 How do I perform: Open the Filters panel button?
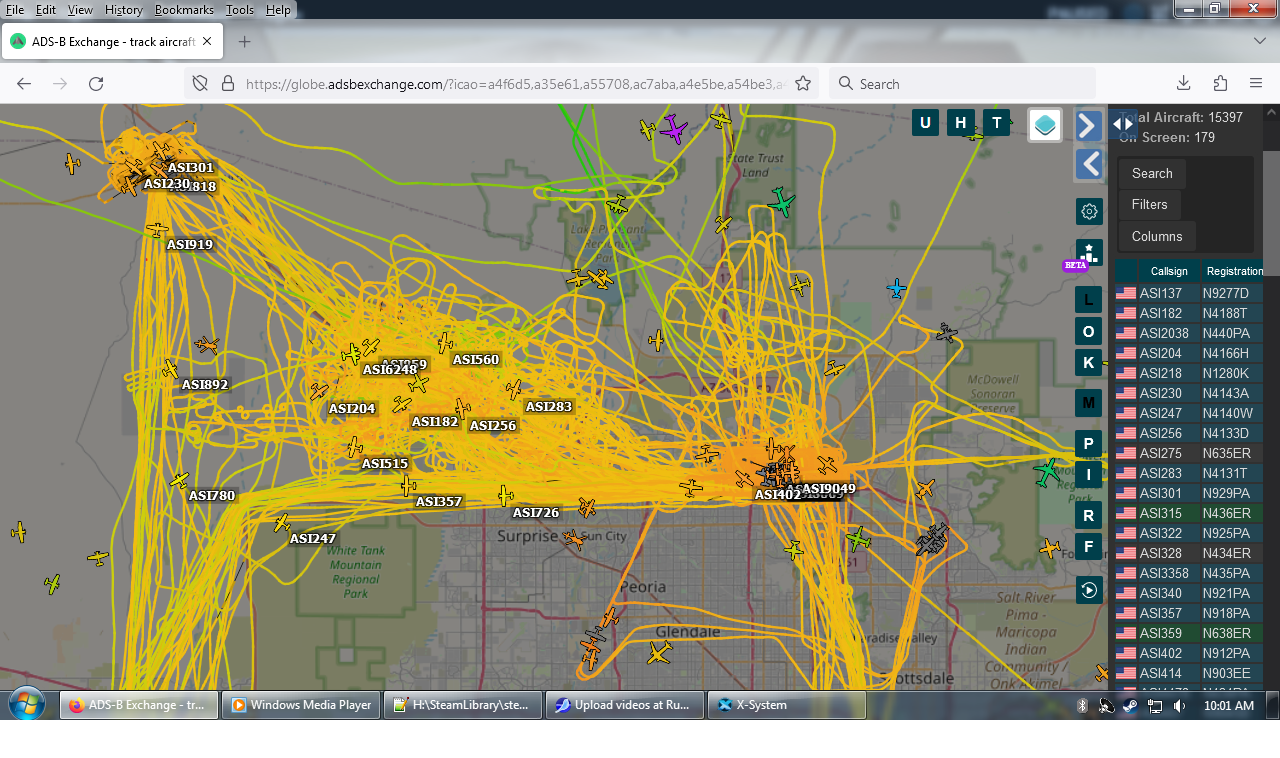pos(1149,205)
